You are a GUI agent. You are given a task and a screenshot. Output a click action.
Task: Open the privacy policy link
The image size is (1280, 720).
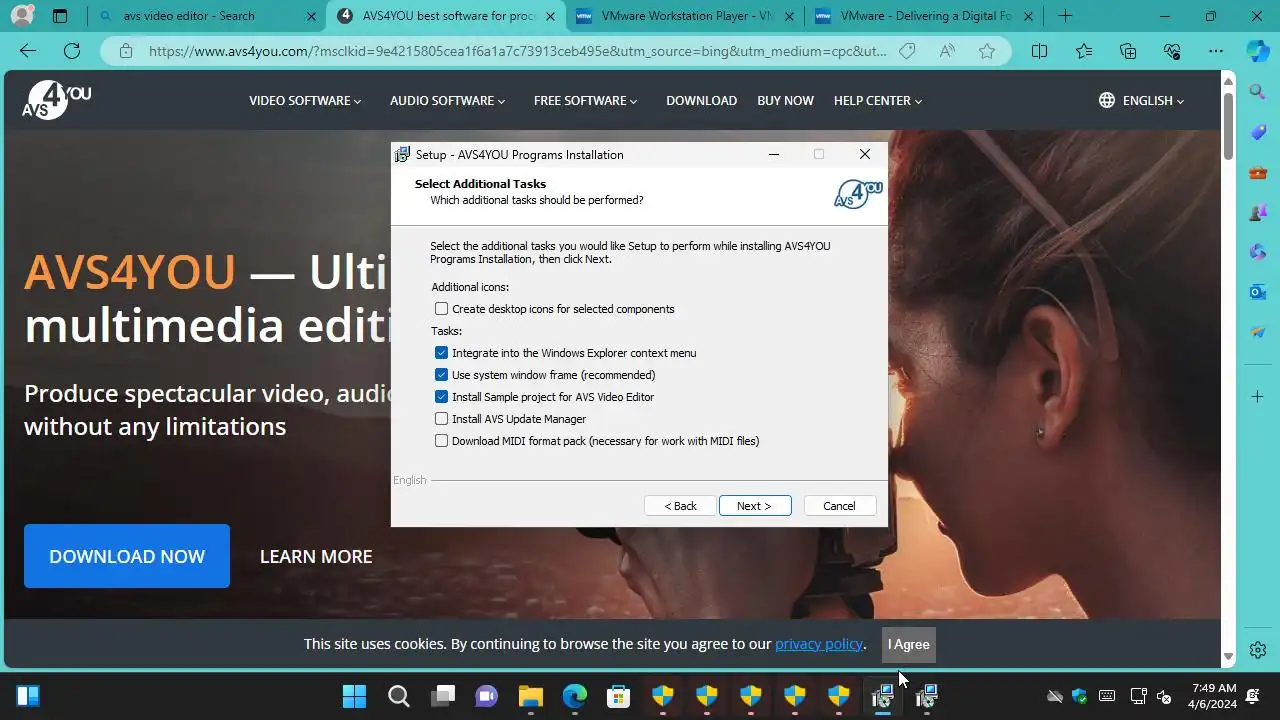click(x=818, y=644)
